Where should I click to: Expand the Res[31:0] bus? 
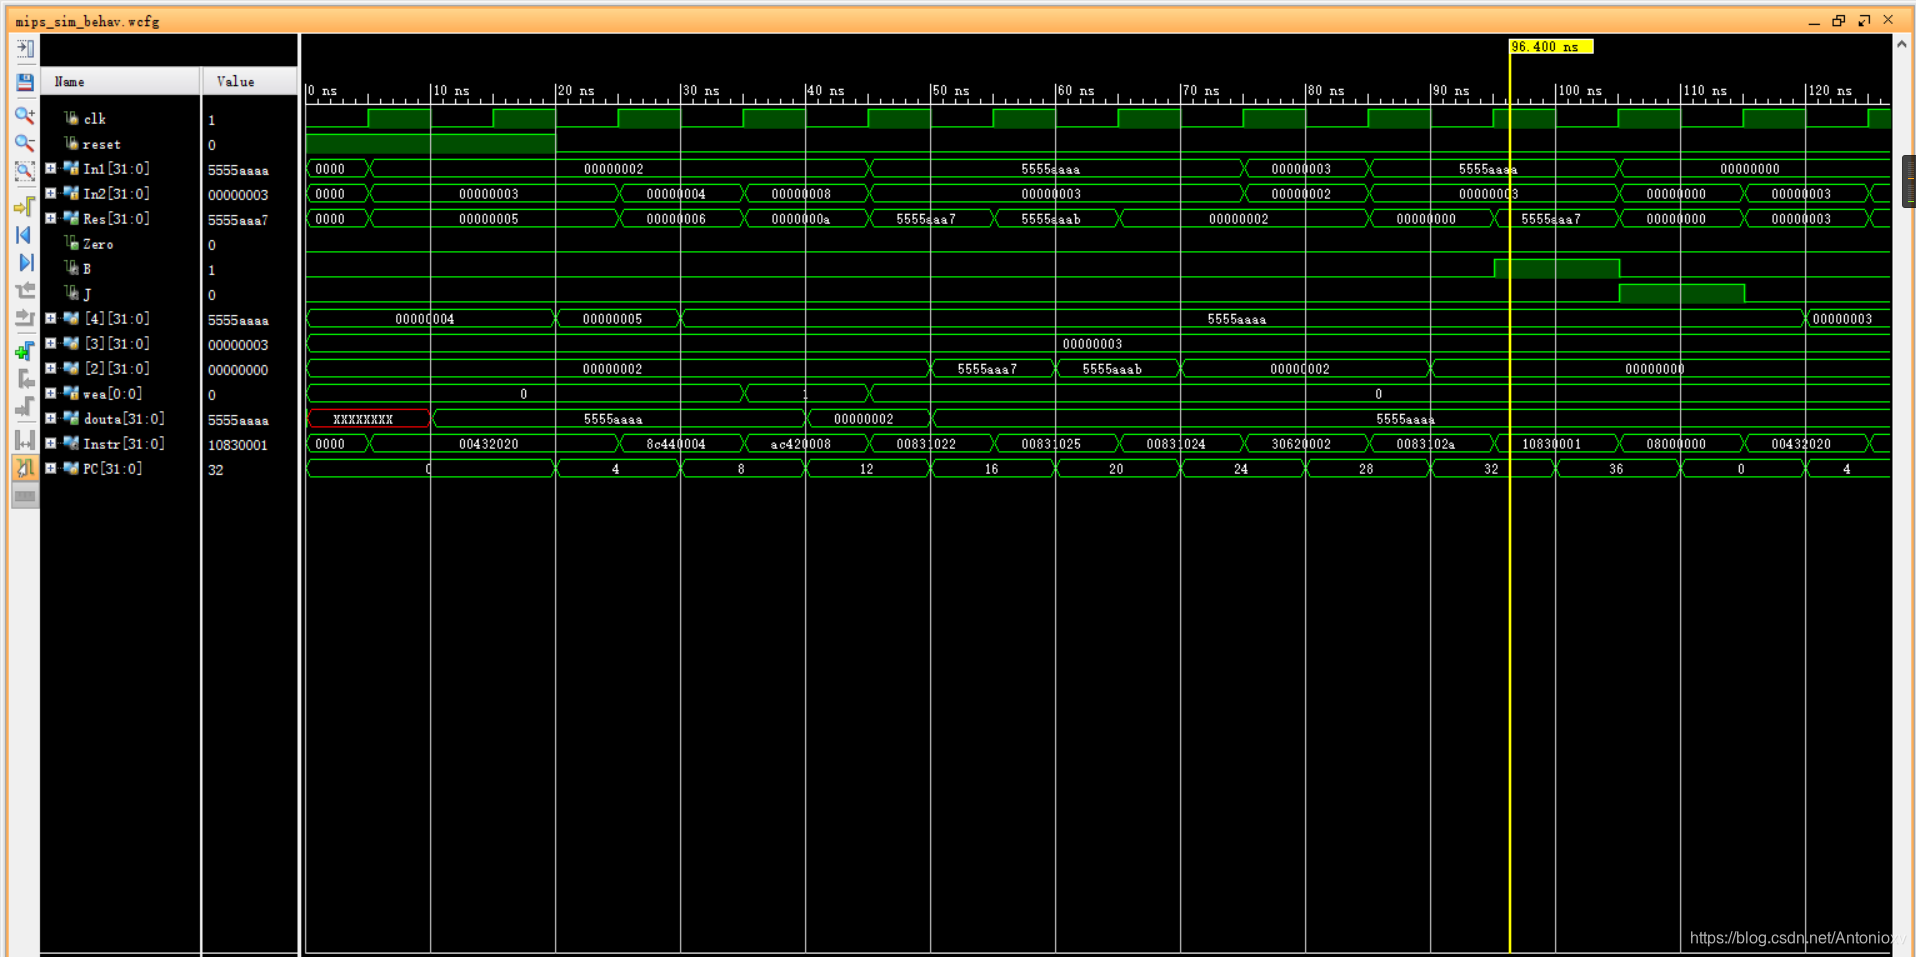(51, 219)
